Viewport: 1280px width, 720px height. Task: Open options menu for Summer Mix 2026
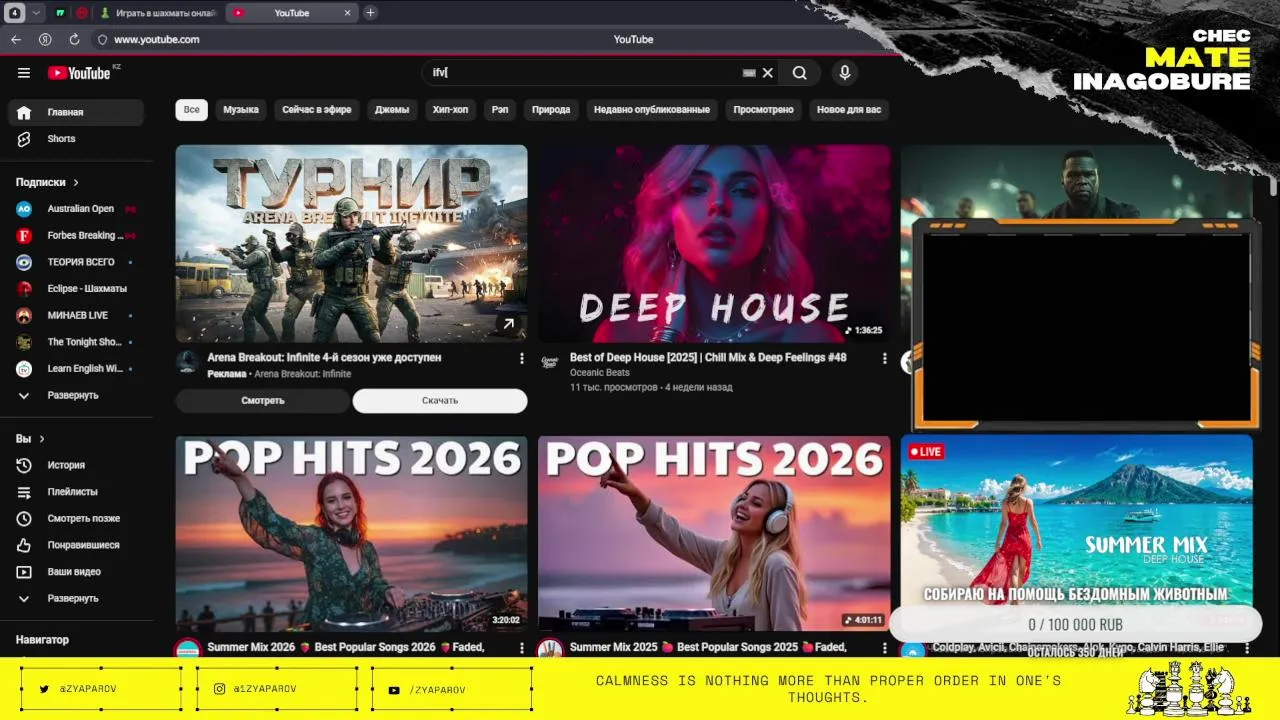[521, 648]
